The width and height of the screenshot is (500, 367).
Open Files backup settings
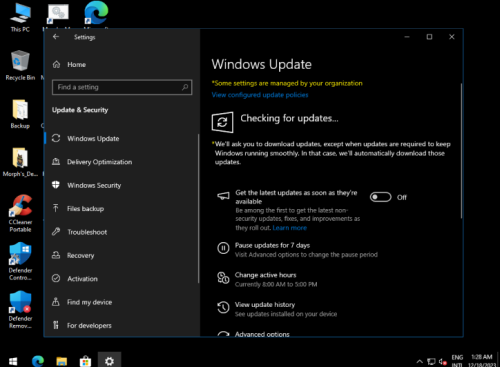[x=85, y=209]
